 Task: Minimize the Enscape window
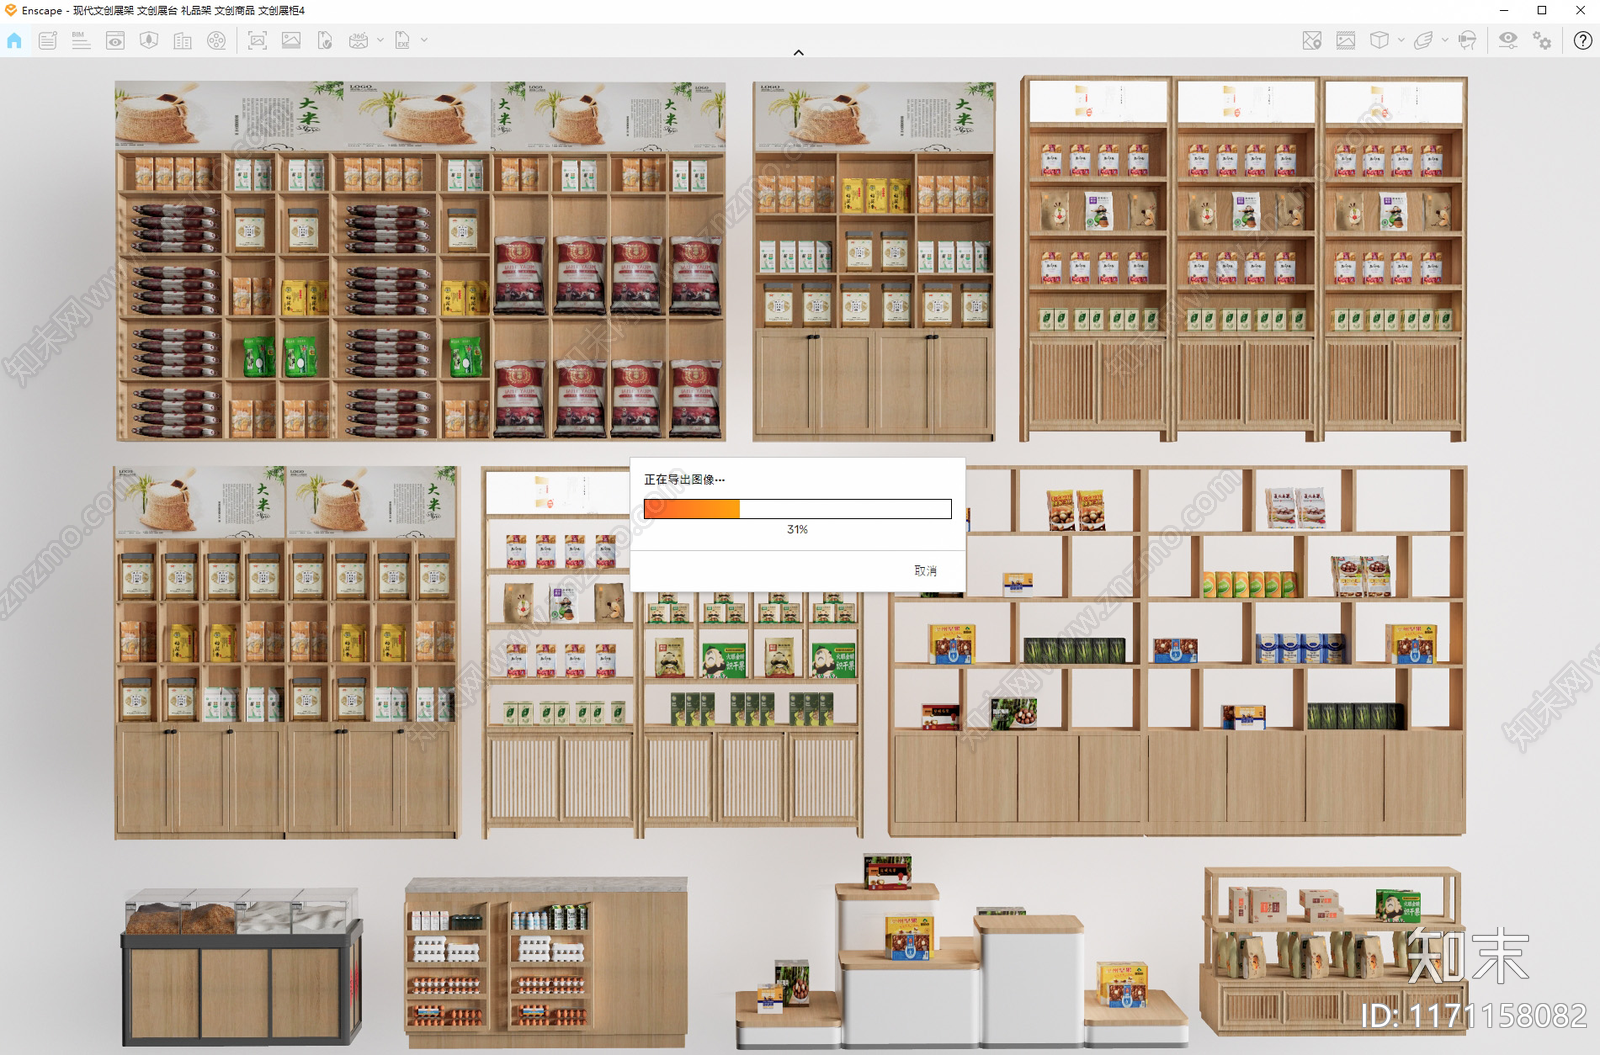point(1503,10)
